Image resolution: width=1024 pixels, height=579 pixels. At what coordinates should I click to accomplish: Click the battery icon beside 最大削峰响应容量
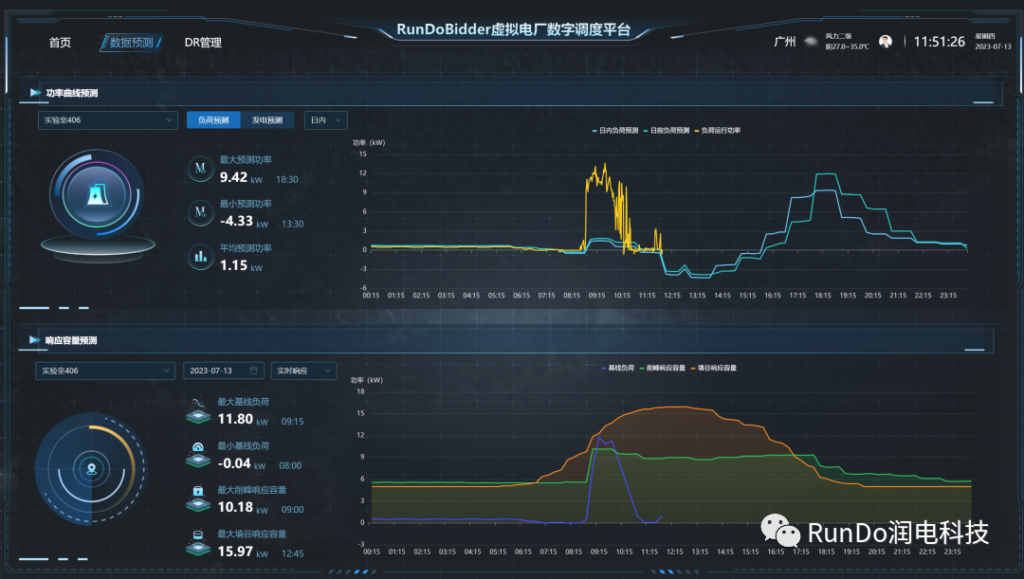(198, 499)
